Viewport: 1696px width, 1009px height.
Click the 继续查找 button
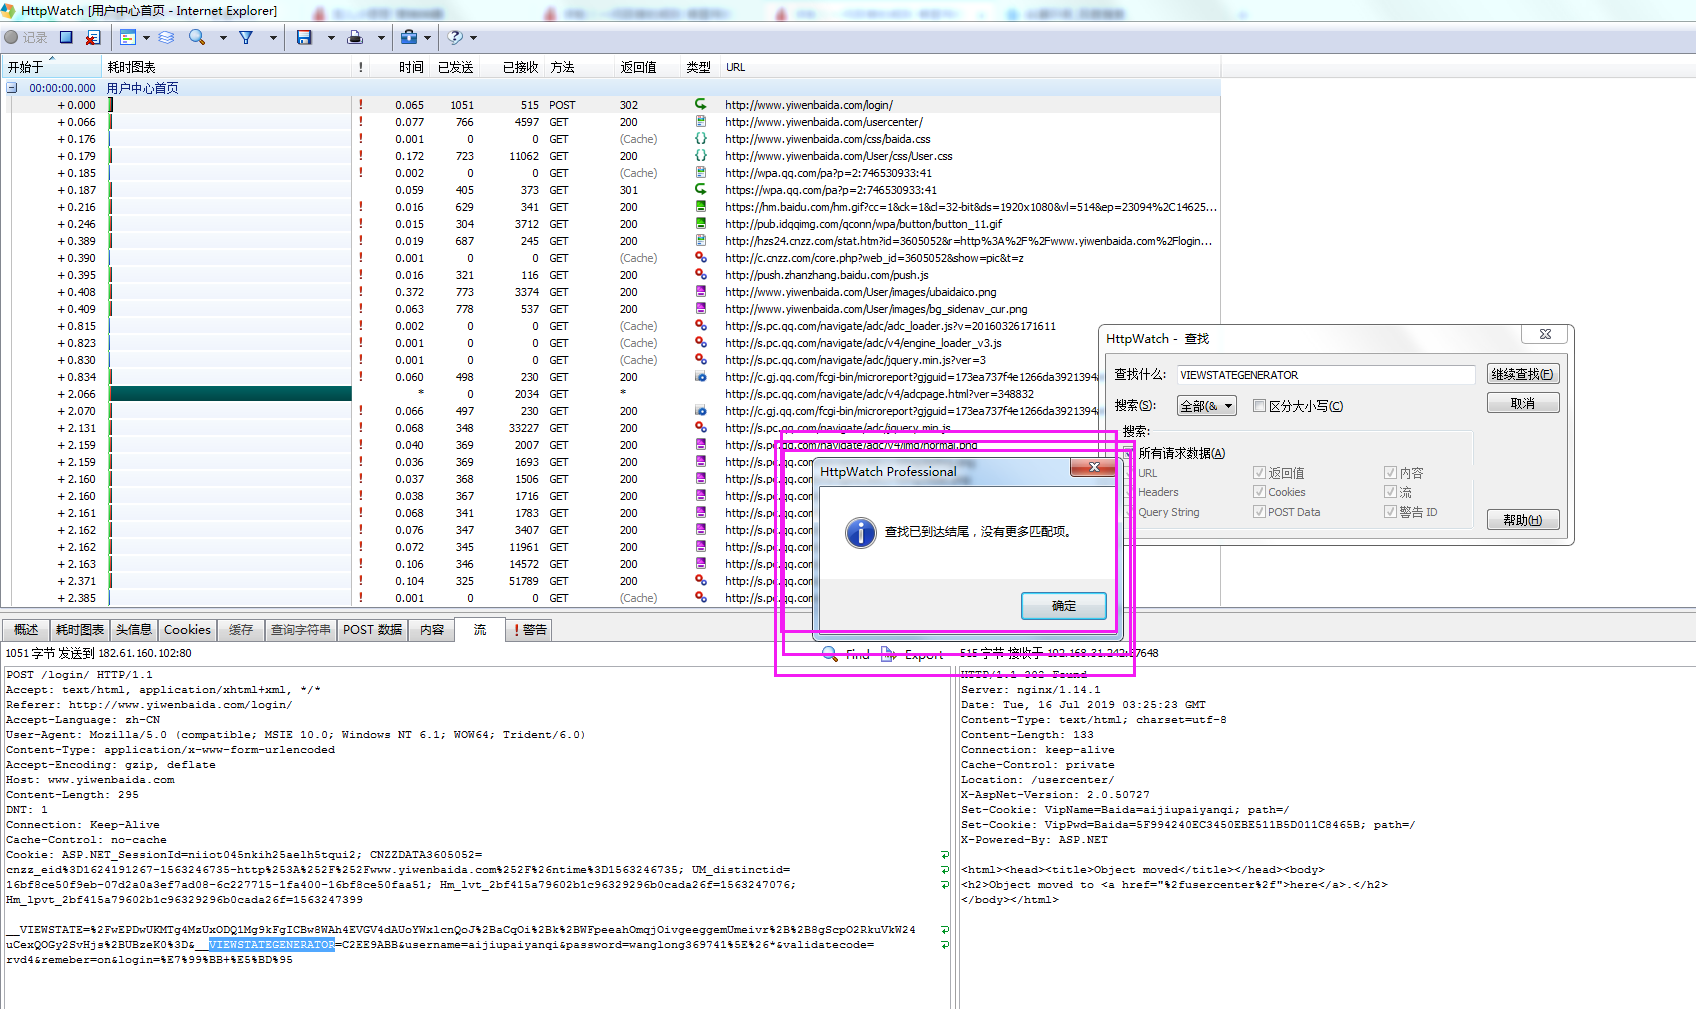pyautogui.click(x=1522, y=375)
